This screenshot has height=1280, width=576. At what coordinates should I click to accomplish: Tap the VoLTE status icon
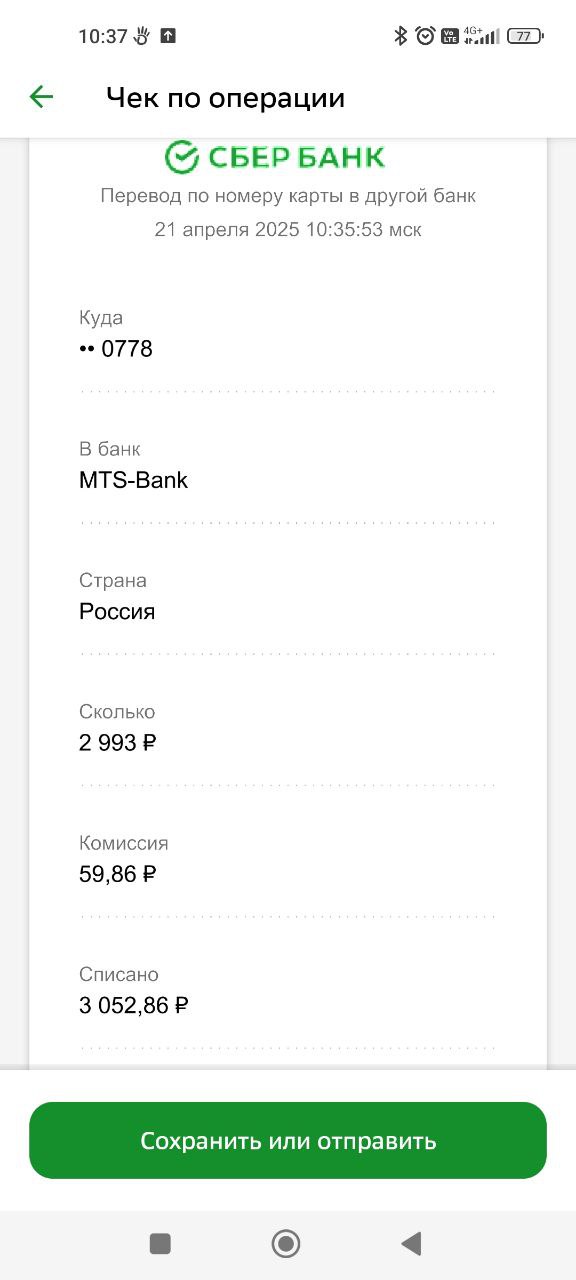[450, 36]
